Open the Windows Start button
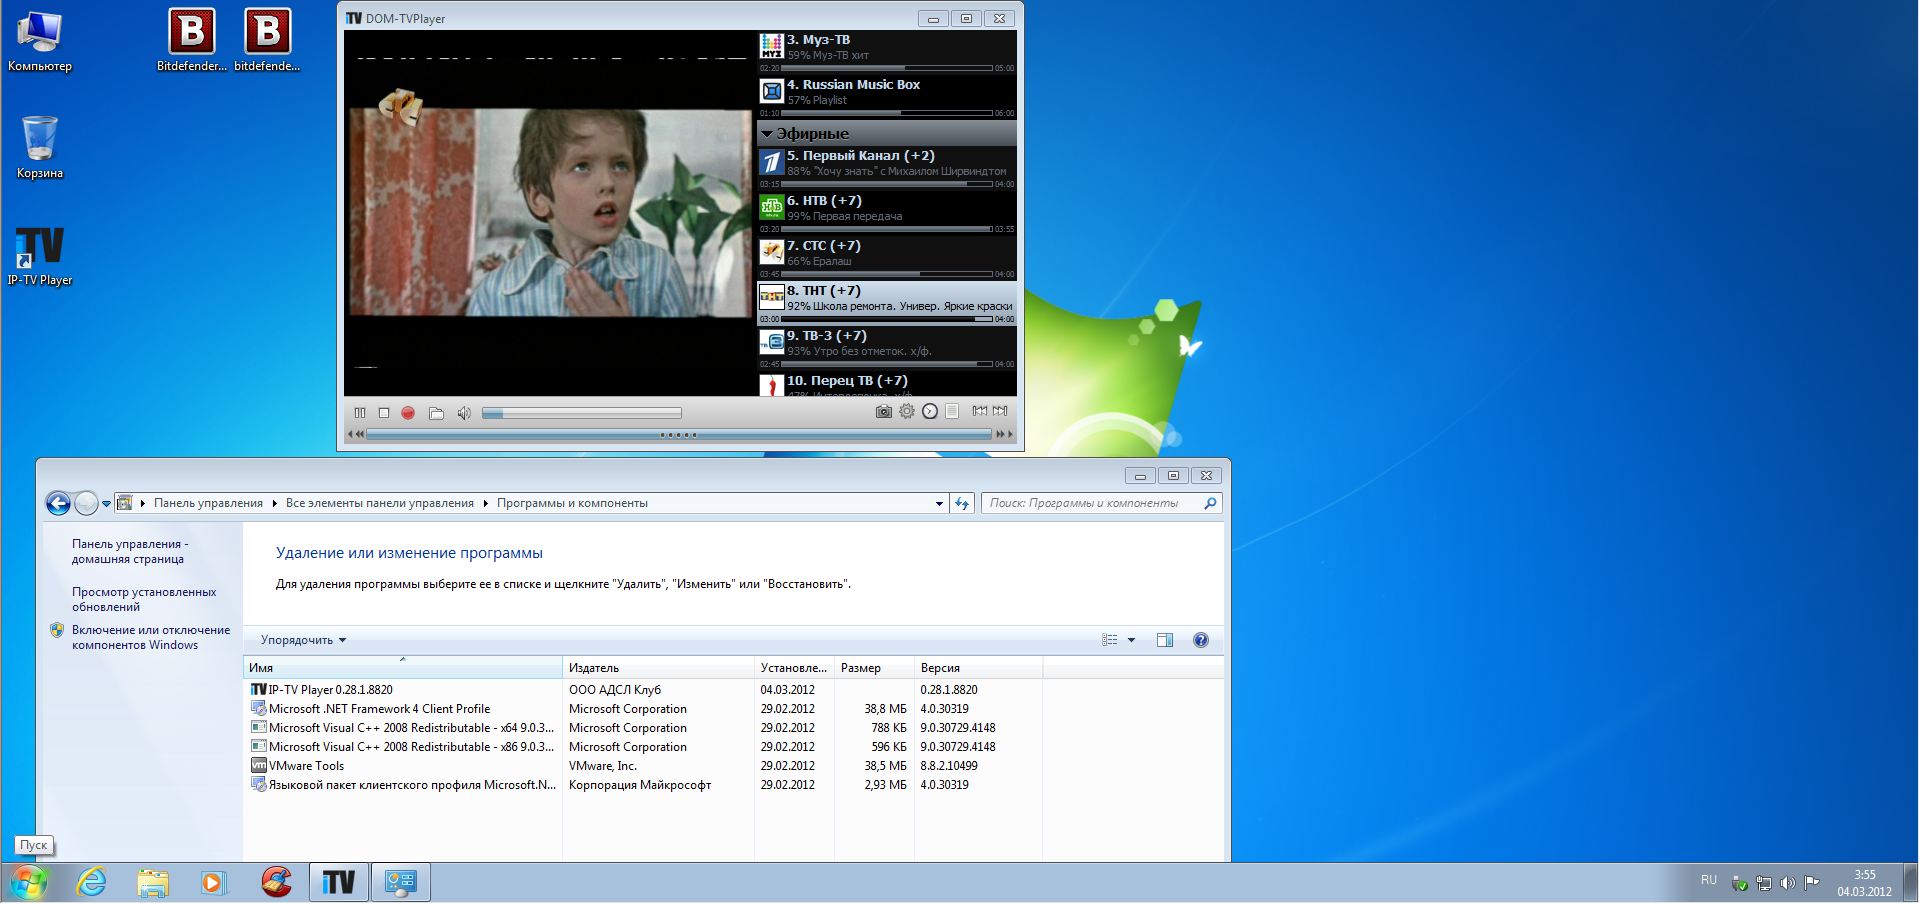This screenshot has height=904, width=1919. pos(28,882)
